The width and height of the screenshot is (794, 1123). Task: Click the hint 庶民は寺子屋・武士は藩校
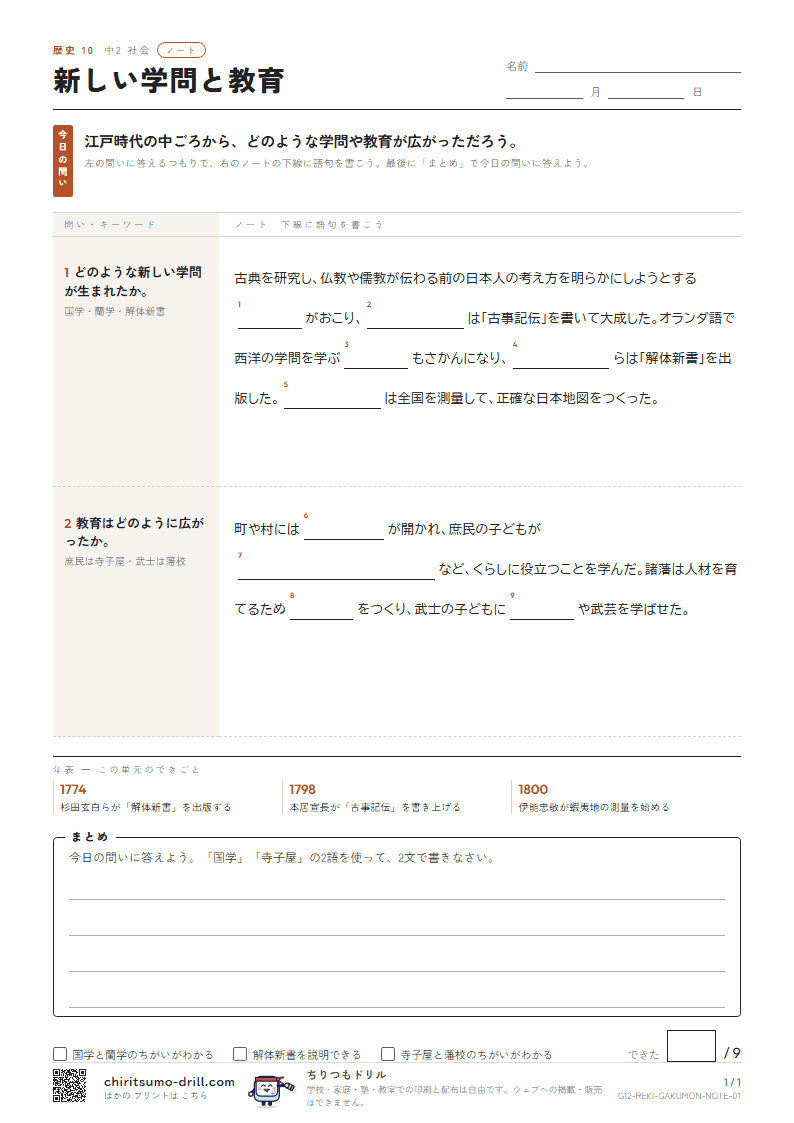pos(125,562)
